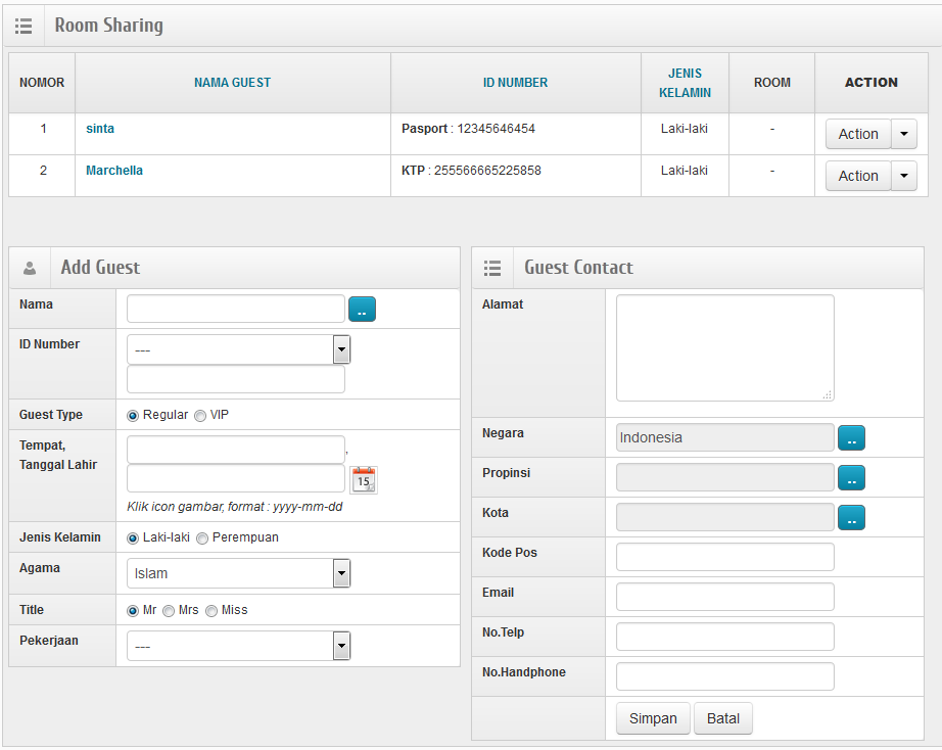This screenshot has height=750, width=942.
Task: Open the Negara lookup button
Action: pos(851,438)
